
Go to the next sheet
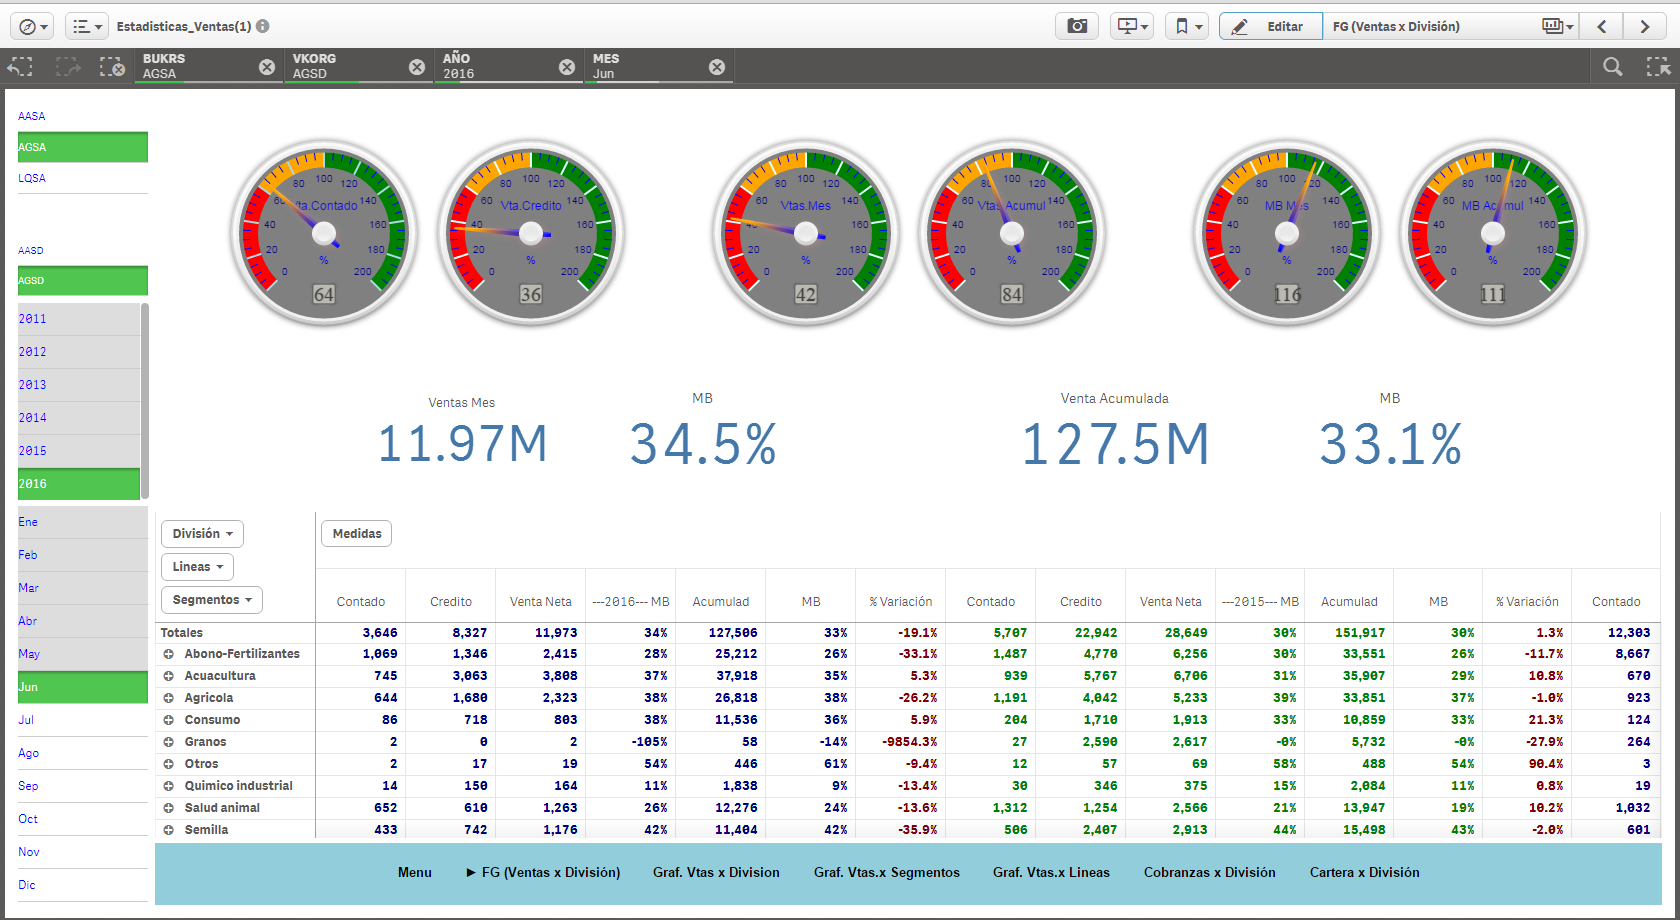[x=1645, y=26]
